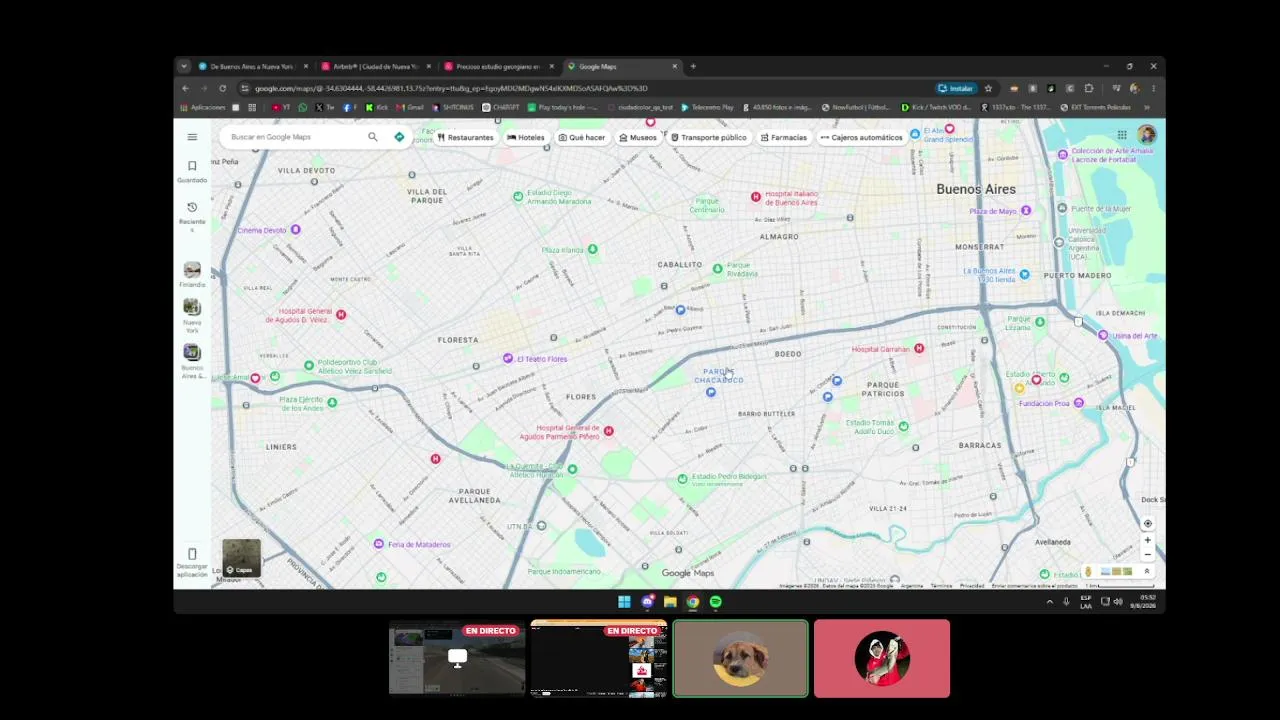
Task: Click the Hospital Garrahan map marker
Action: (x=919, y=348)
